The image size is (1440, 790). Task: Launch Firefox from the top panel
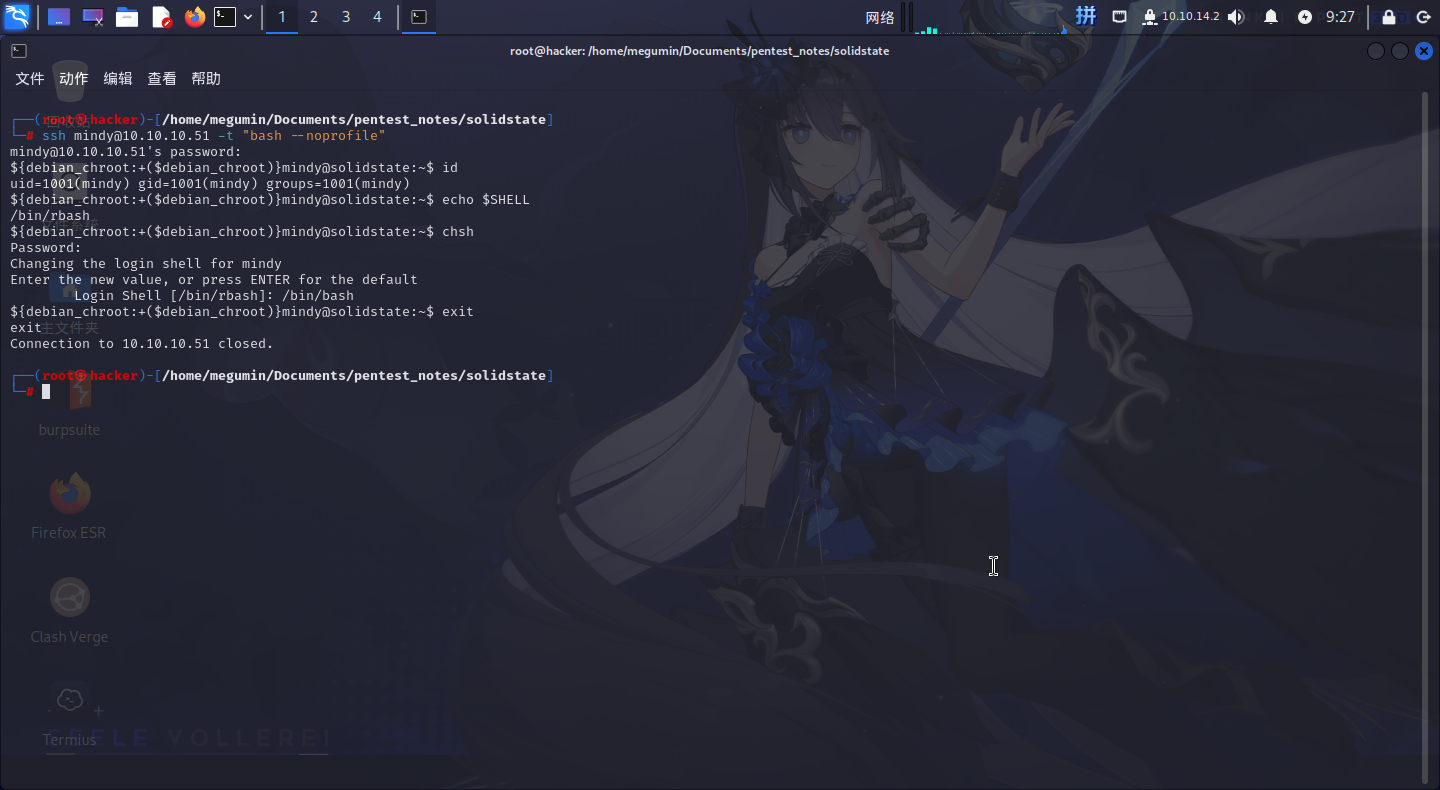pos(194,17)
